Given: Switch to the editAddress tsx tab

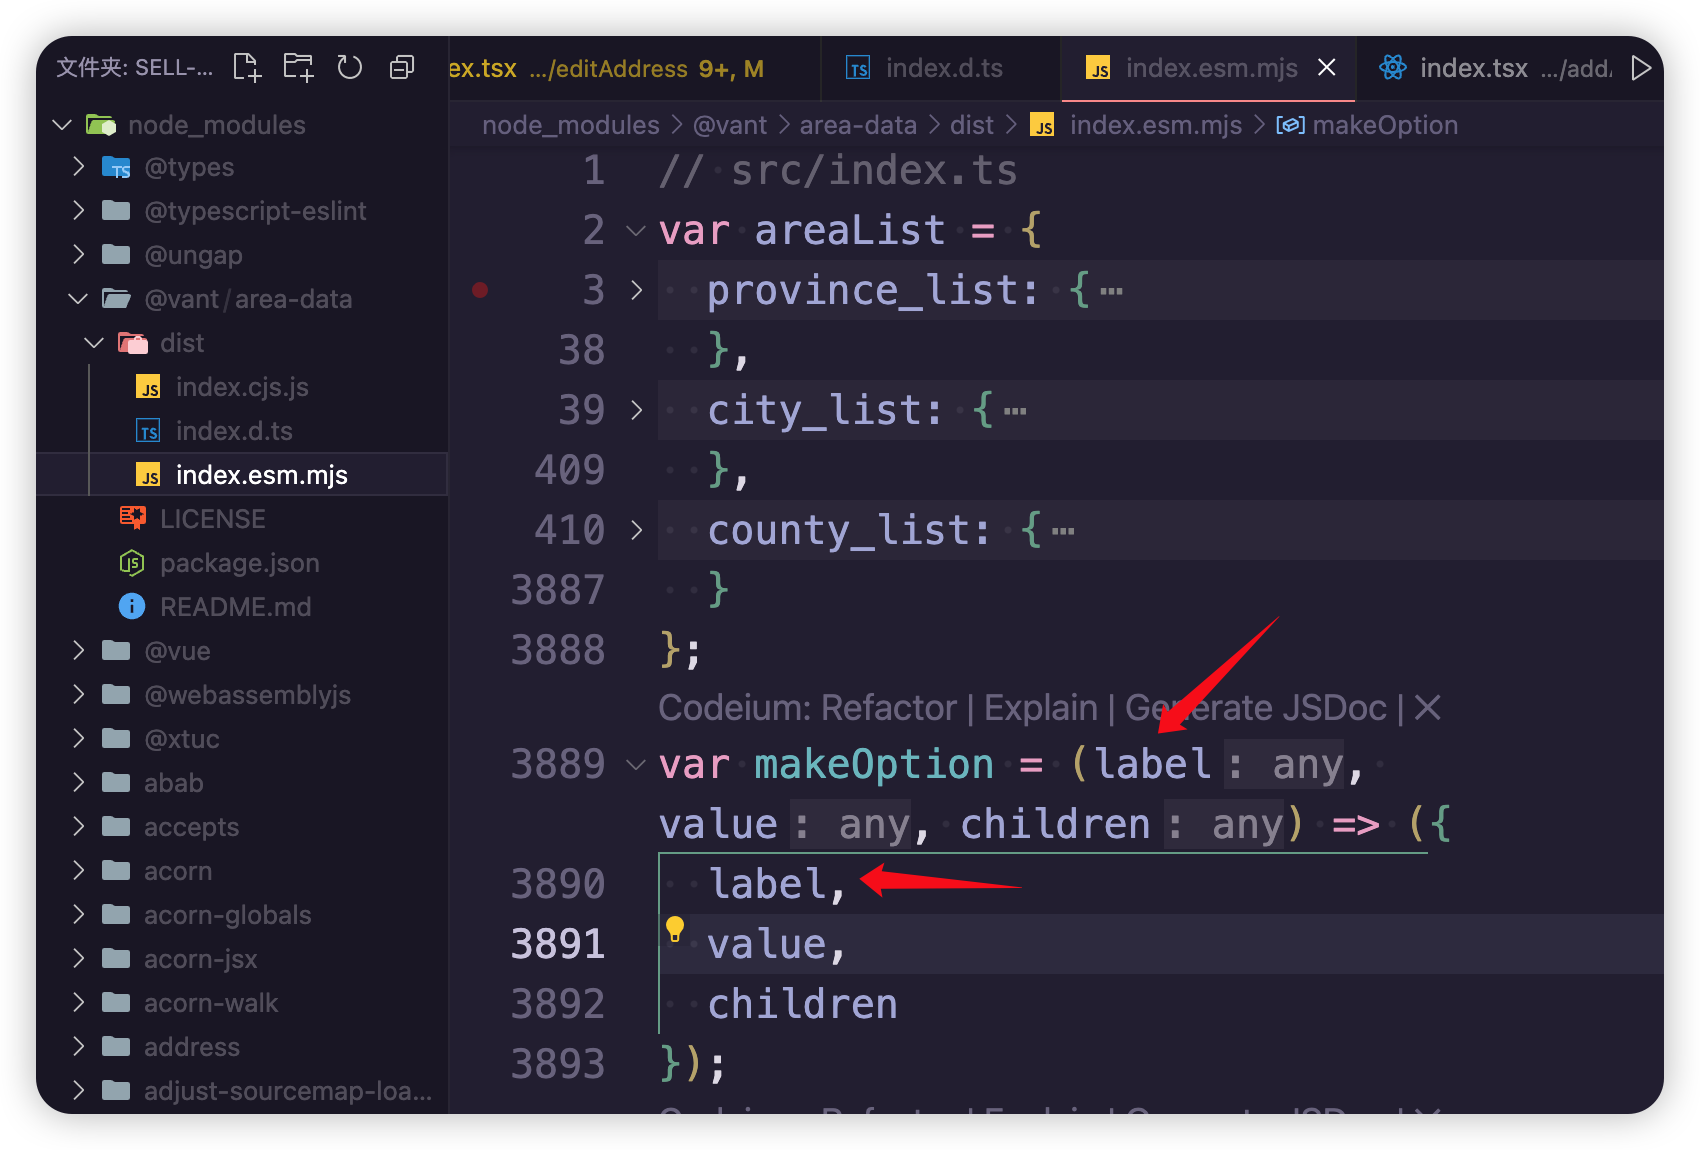Looking at the screenshot, I should pos(634,68).
